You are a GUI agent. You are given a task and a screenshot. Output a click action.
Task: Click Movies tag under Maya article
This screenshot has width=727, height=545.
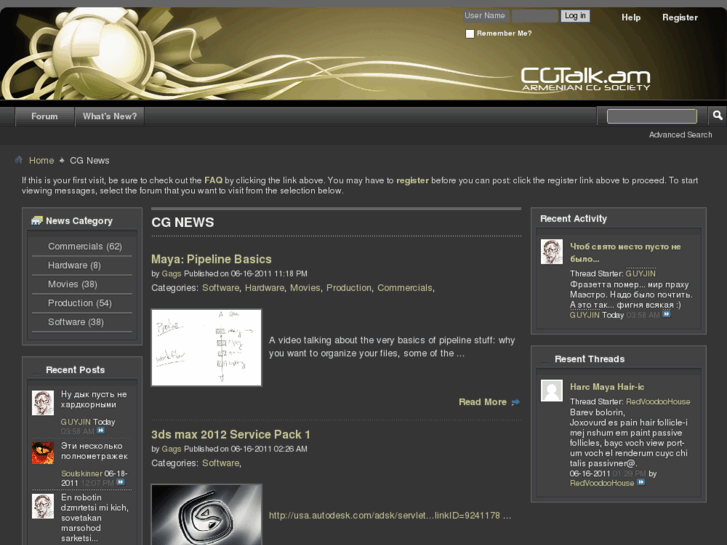[x=305, y=288]
